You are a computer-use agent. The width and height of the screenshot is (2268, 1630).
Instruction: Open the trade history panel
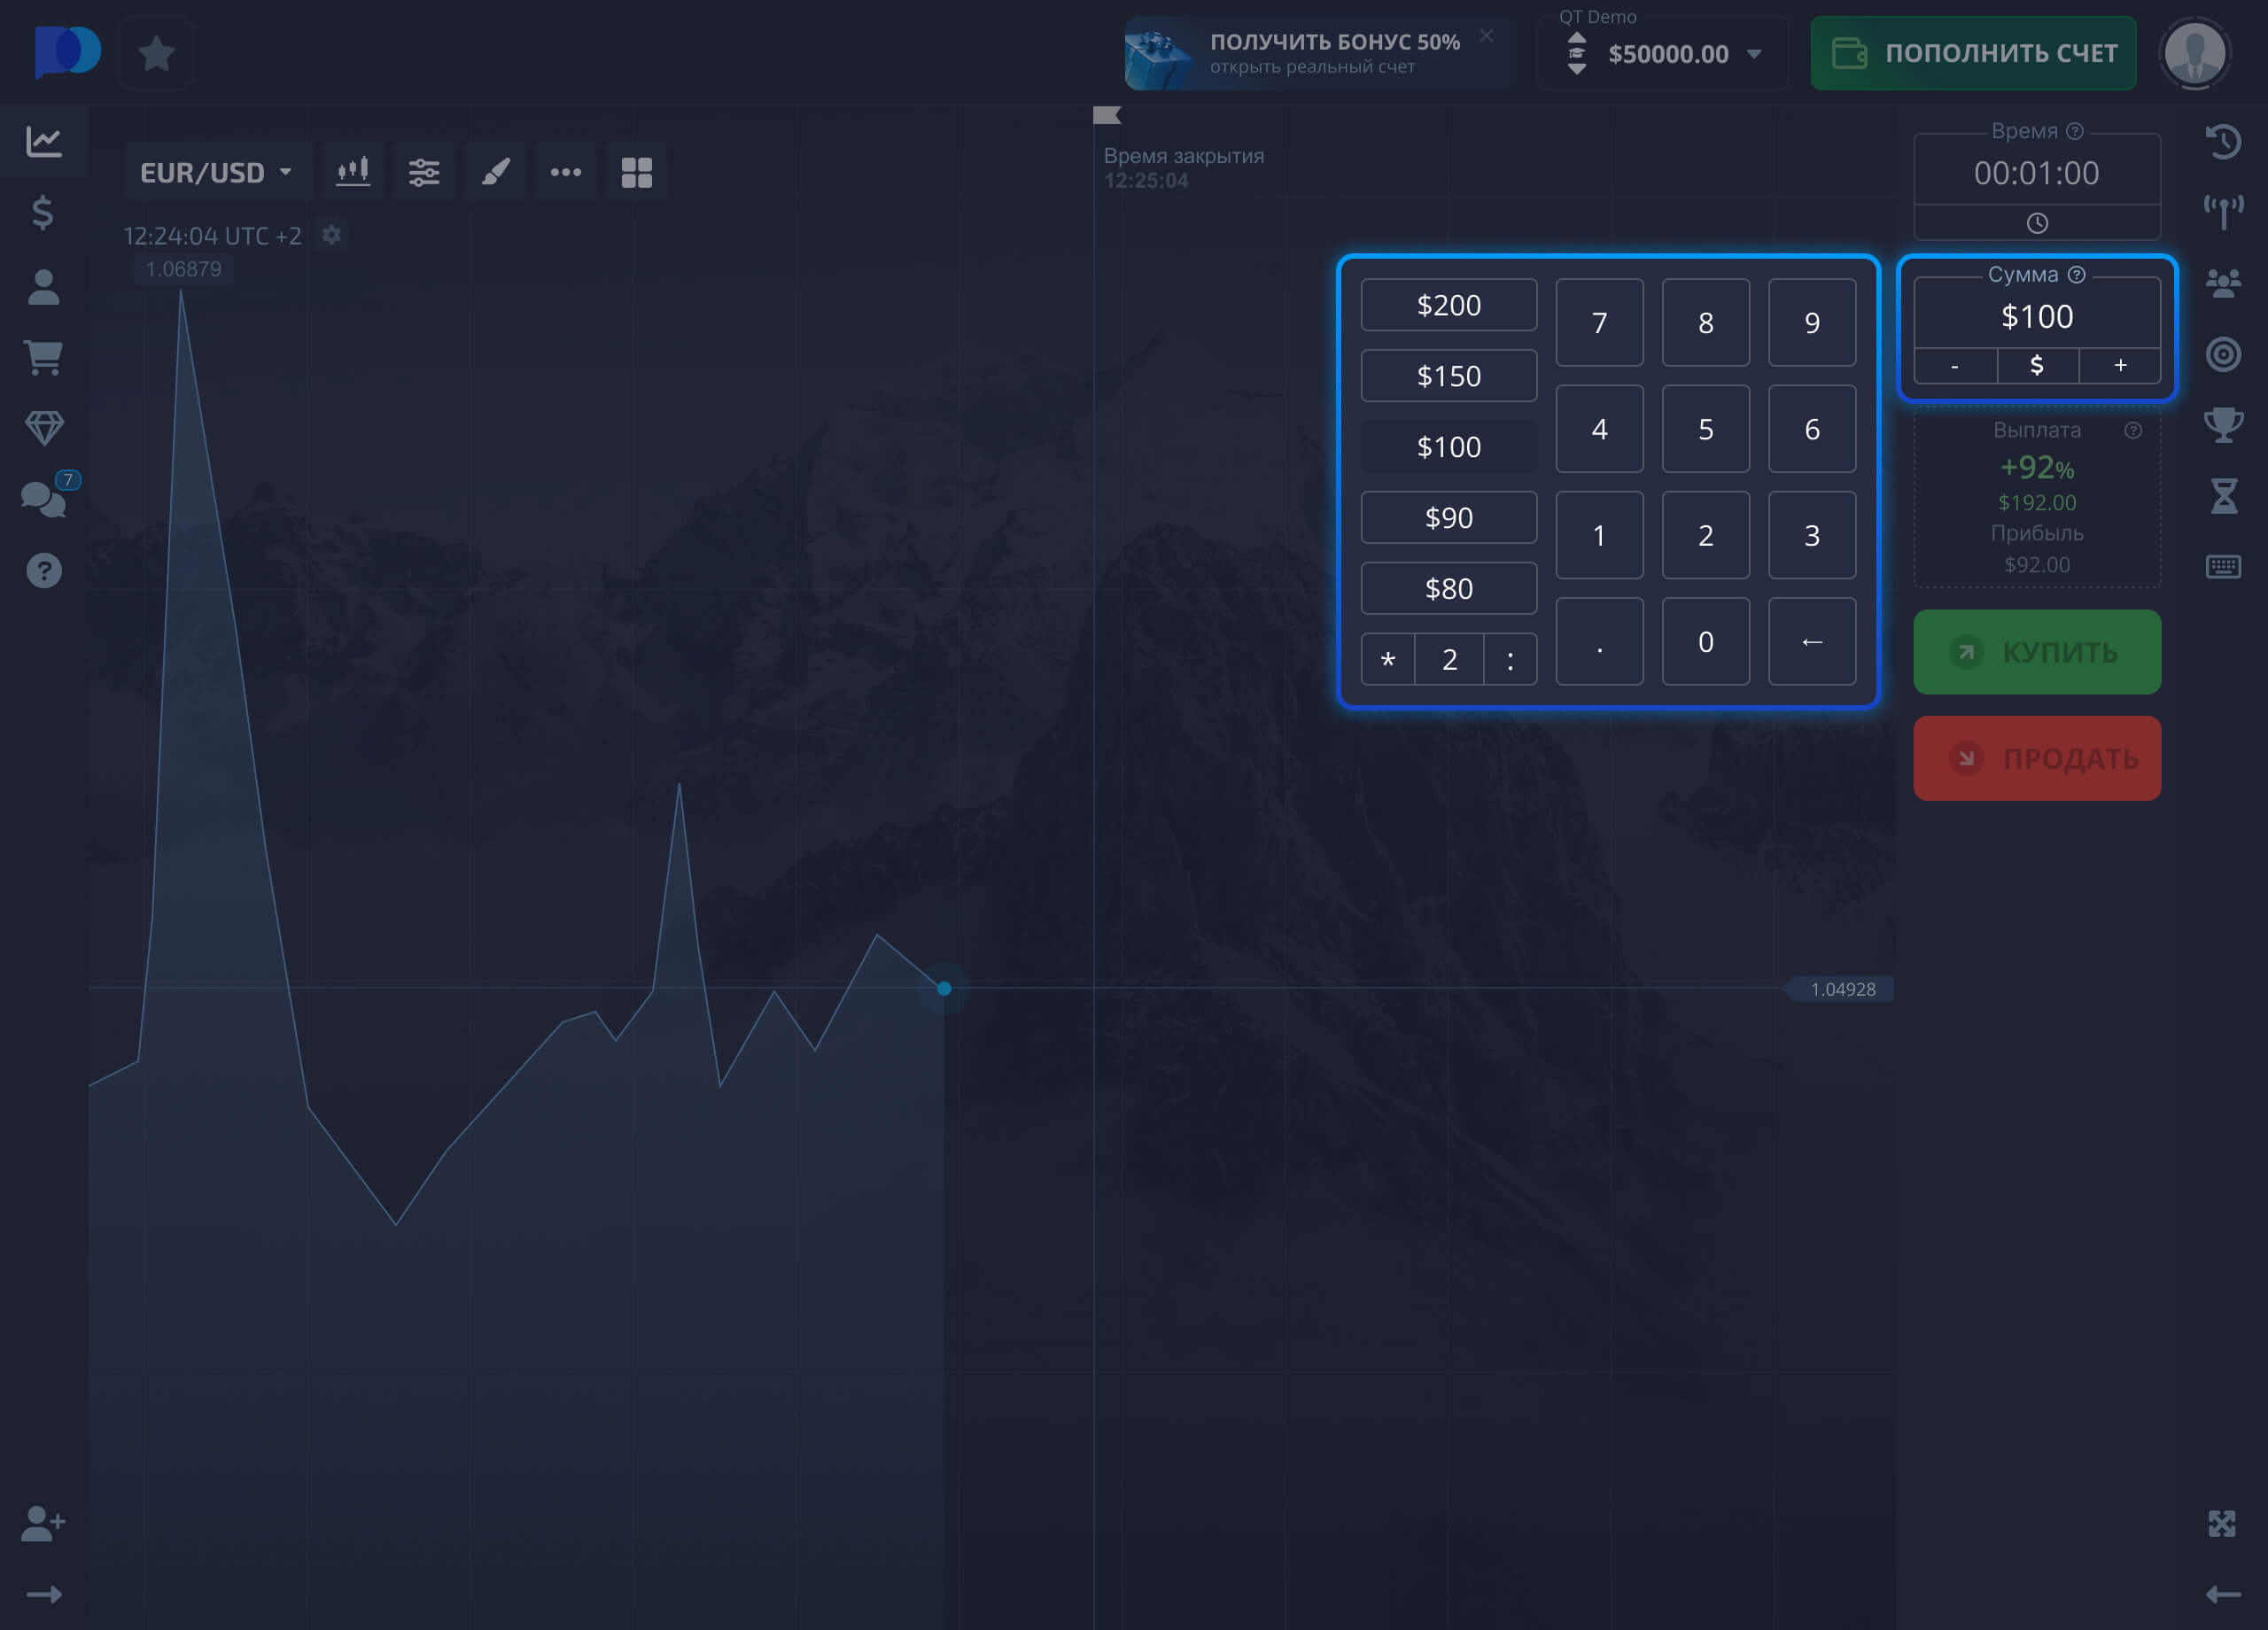click(x=2224, y=142)
